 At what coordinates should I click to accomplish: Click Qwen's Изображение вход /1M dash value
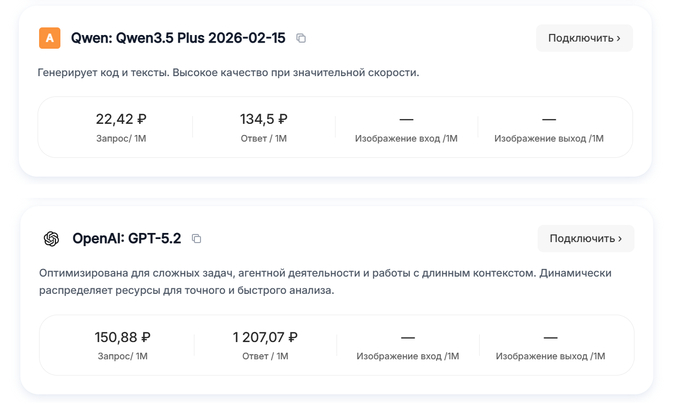(406, 119)
